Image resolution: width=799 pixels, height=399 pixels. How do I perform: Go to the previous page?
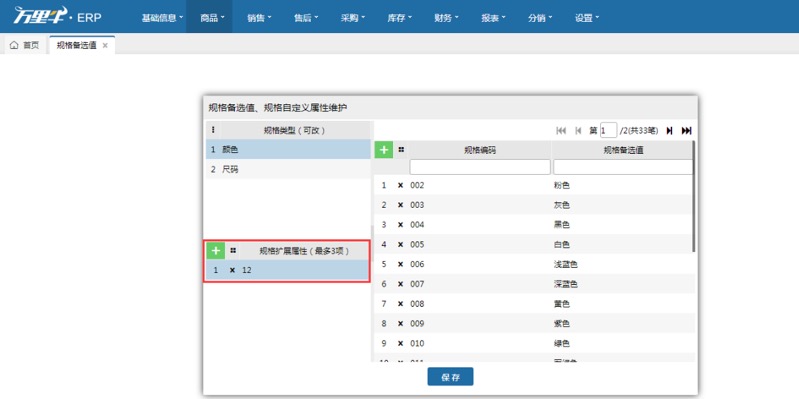click(x=578, y=131)
